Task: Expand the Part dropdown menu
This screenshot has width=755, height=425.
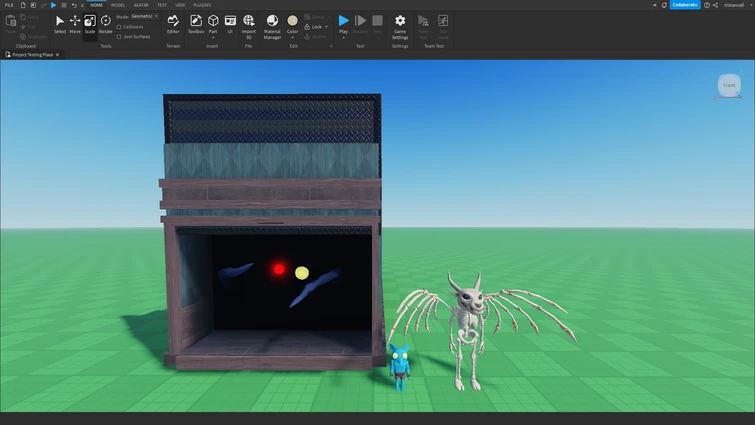Action: [x=213, y=38]
